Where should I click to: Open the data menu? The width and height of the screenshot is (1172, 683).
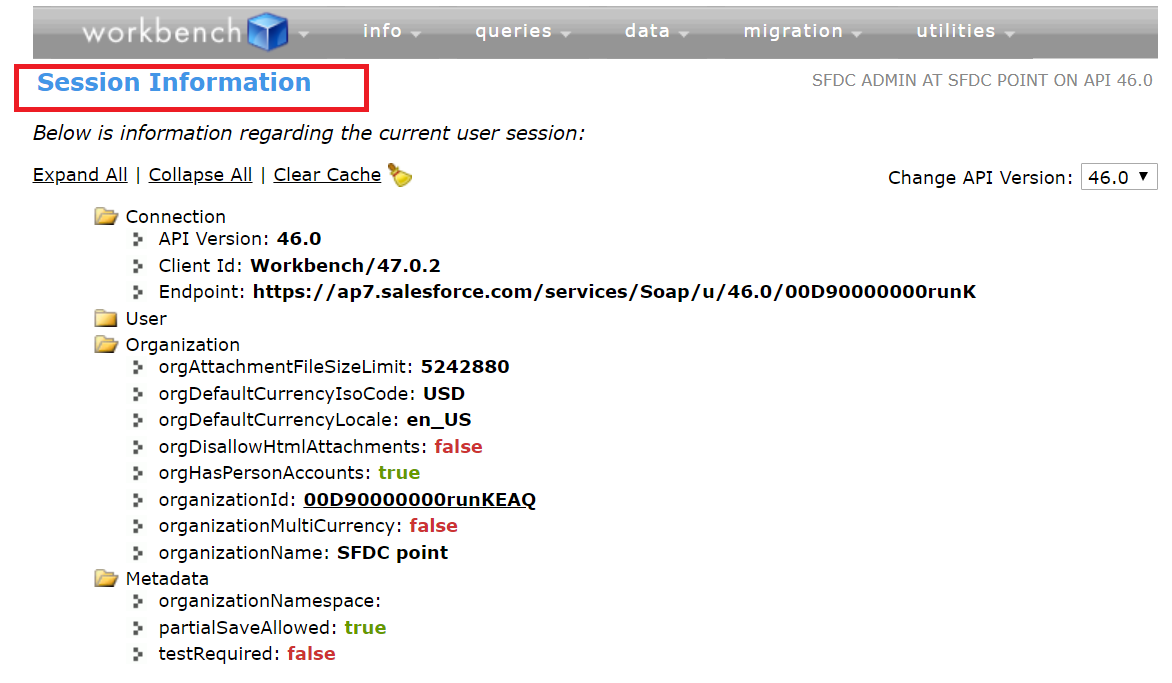(x=656, y=31)
